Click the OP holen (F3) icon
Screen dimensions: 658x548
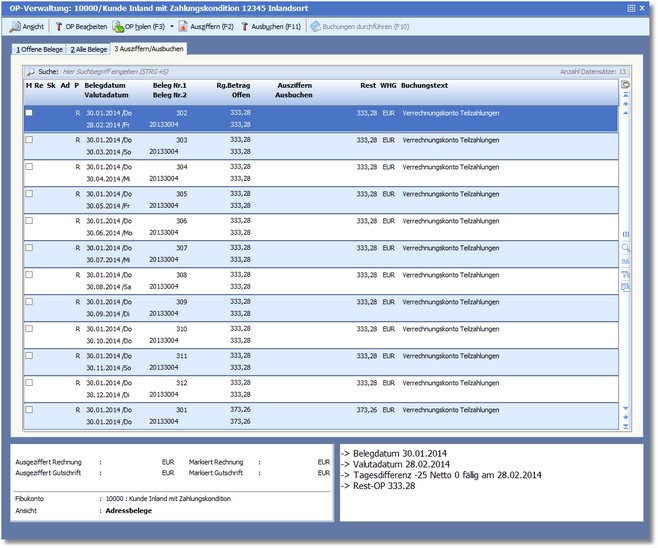click(x=119, y=26)
